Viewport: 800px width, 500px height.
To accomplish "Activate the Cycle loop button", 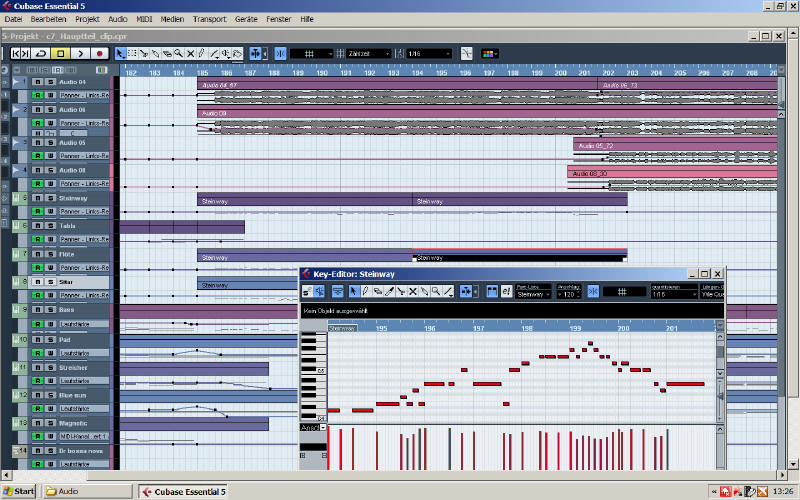I will coord(40,53).
